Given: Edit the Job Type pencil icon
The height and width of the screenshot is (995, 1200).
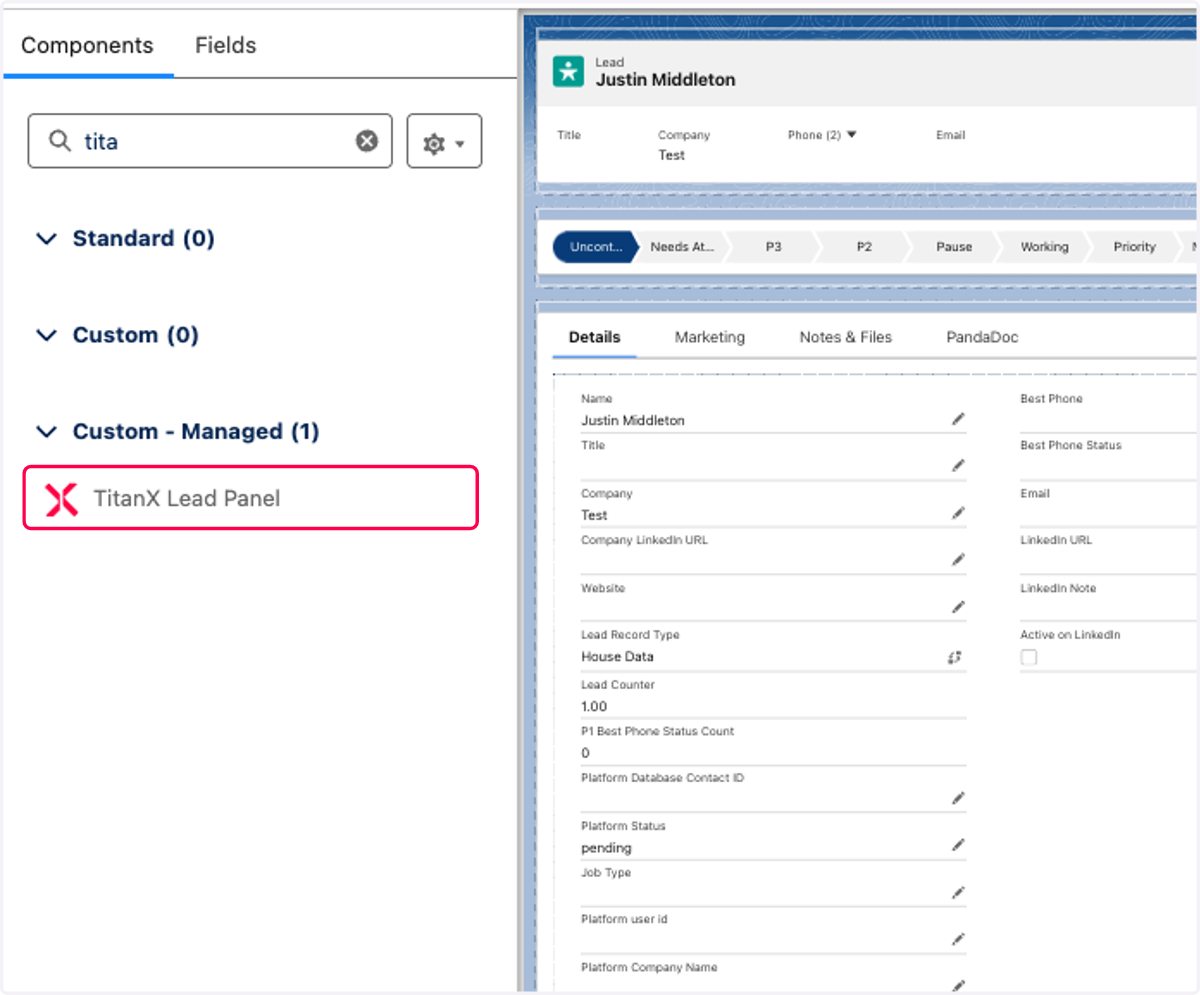Looking at the screenshot, I should (x=958, y=892).
